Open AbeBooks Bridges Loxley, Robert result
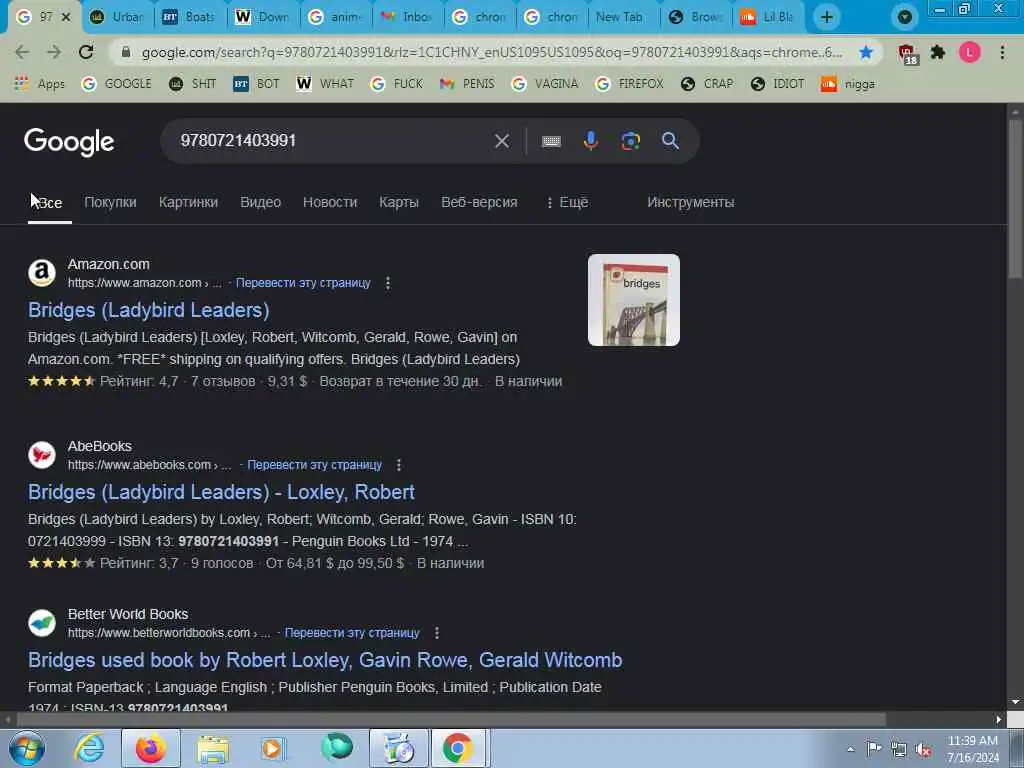This screenshot has width=1024, height=768. click(221, 492)
